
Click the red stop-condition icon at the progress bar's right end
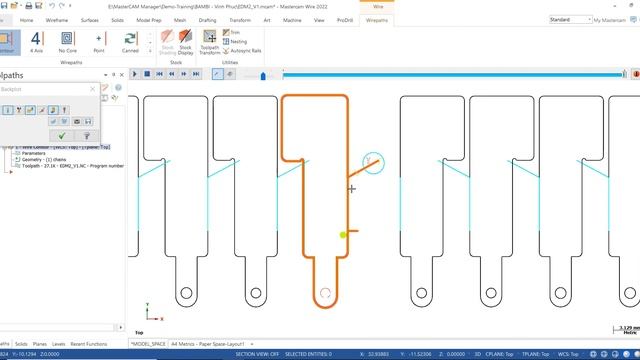click(x=636, y=74)
